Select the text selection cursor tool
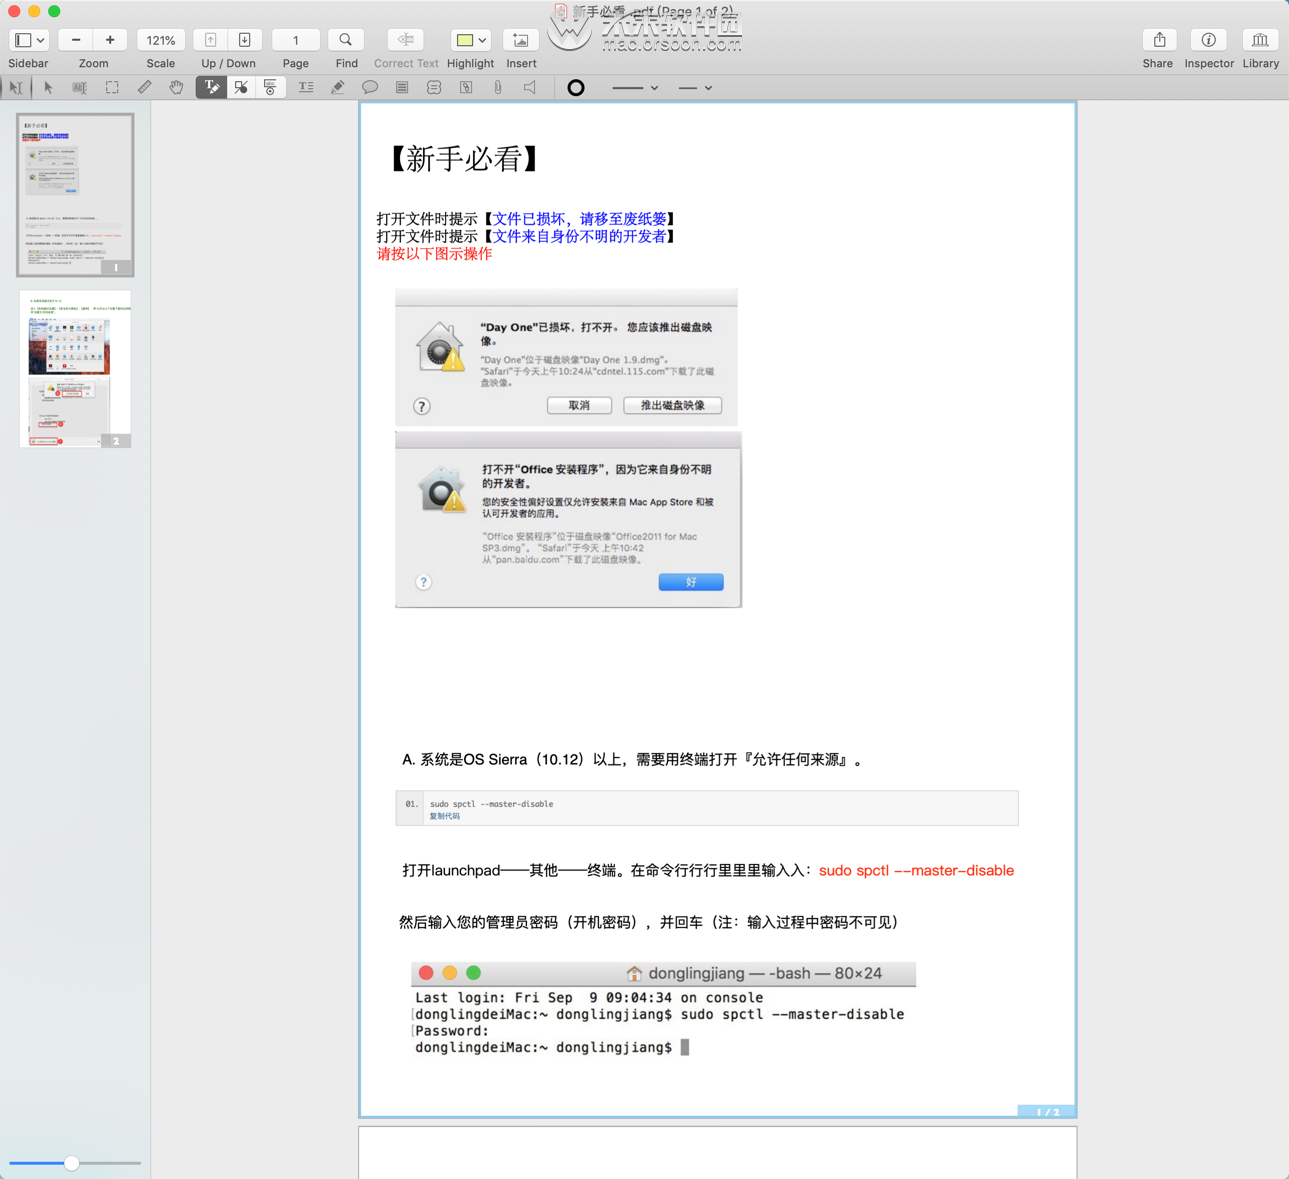The image size is (1289, 1179). click(16, 88)
